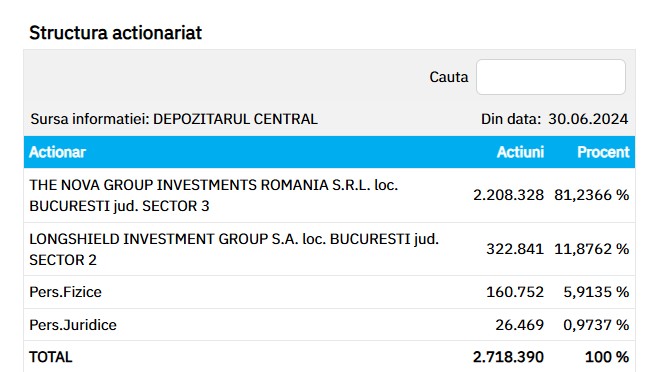Viewport: 657px width, 372px height.
Task: Click the 322.841 shares value
Action: (x=515, y=249)
